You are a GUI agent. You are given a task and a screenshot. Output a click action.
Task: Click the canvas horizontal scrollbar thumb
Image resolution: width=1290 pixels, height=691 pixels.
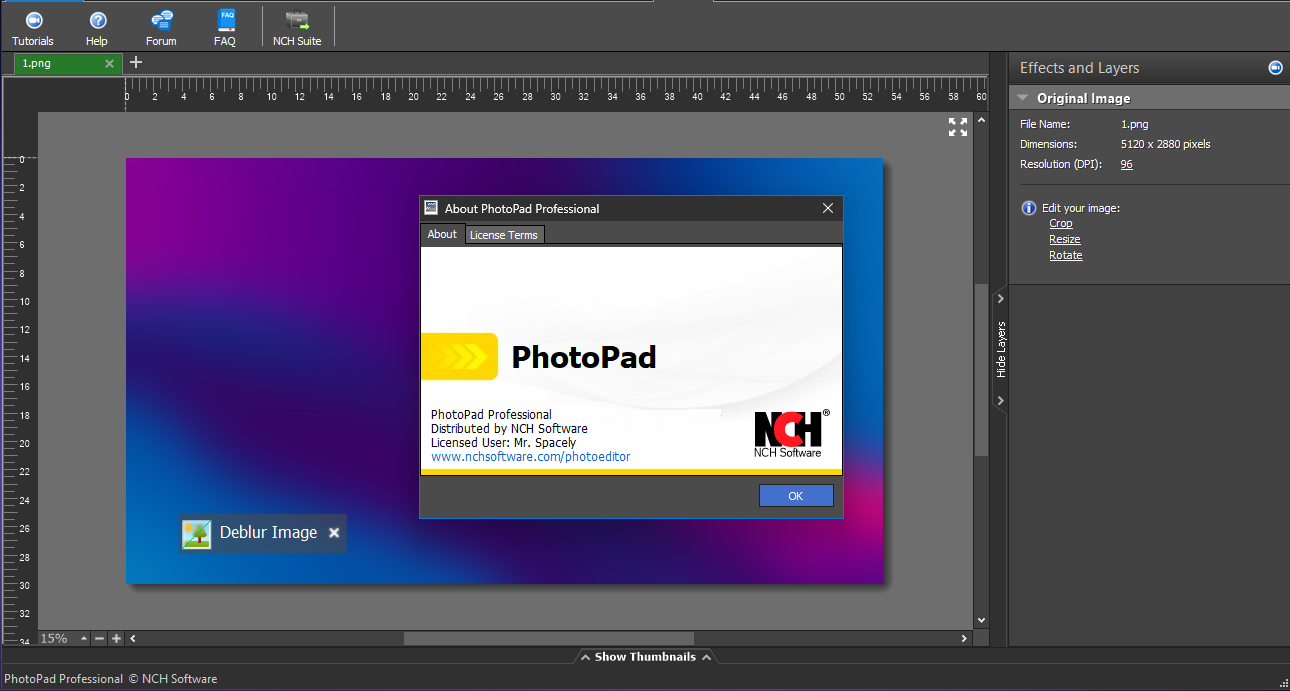[x=548, y=638]
